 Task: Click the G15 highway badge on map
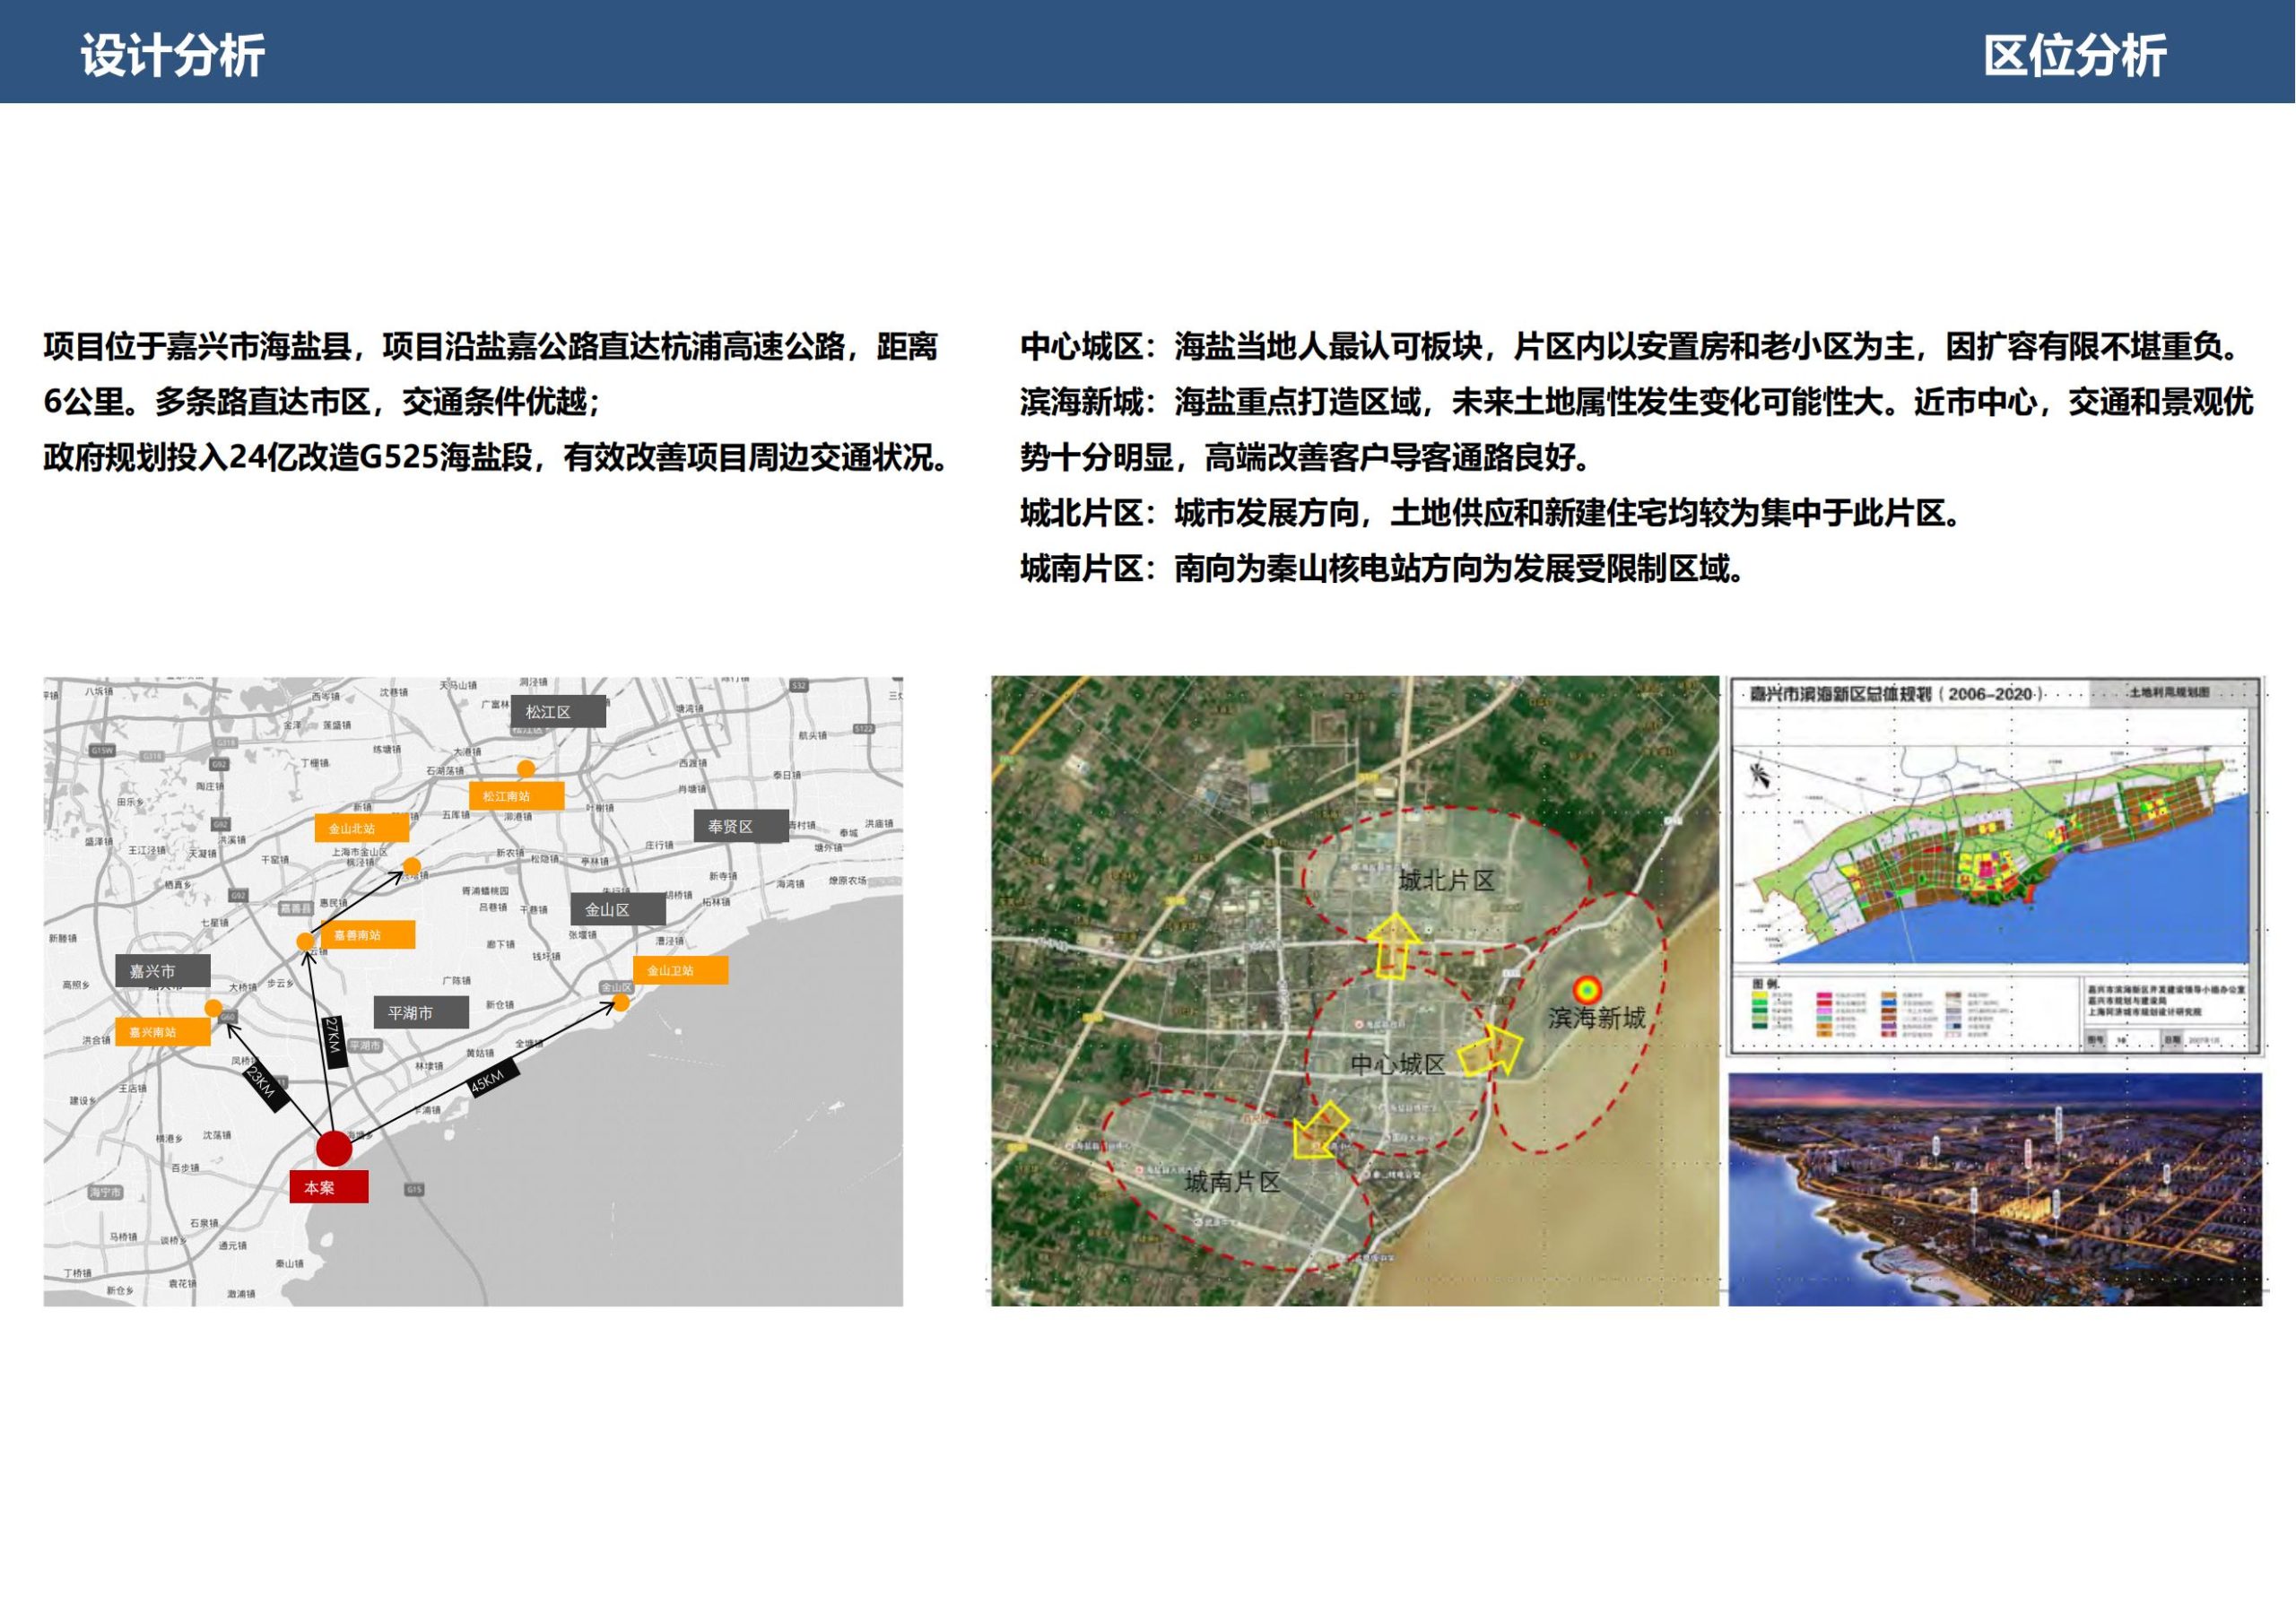pyautogui.click(x=414, y=1190)
